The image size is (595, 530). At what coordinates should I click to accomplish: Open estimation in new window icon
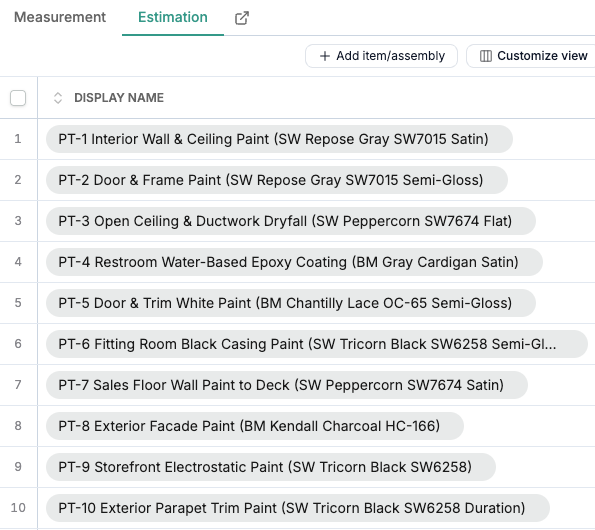point(242,18)
